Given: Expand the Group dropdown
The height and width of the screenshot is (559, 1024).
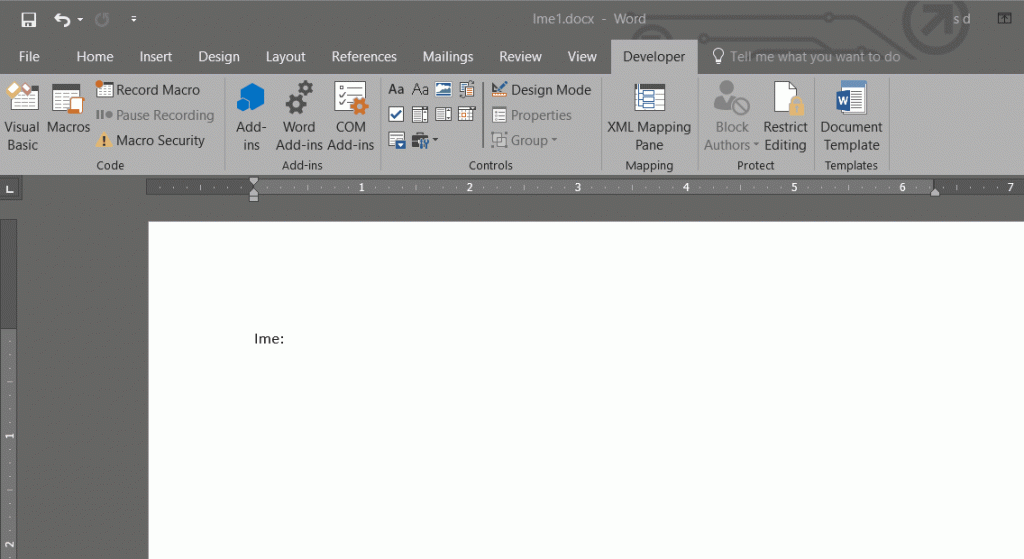Looking at the screenshot, I should point(525,140).
